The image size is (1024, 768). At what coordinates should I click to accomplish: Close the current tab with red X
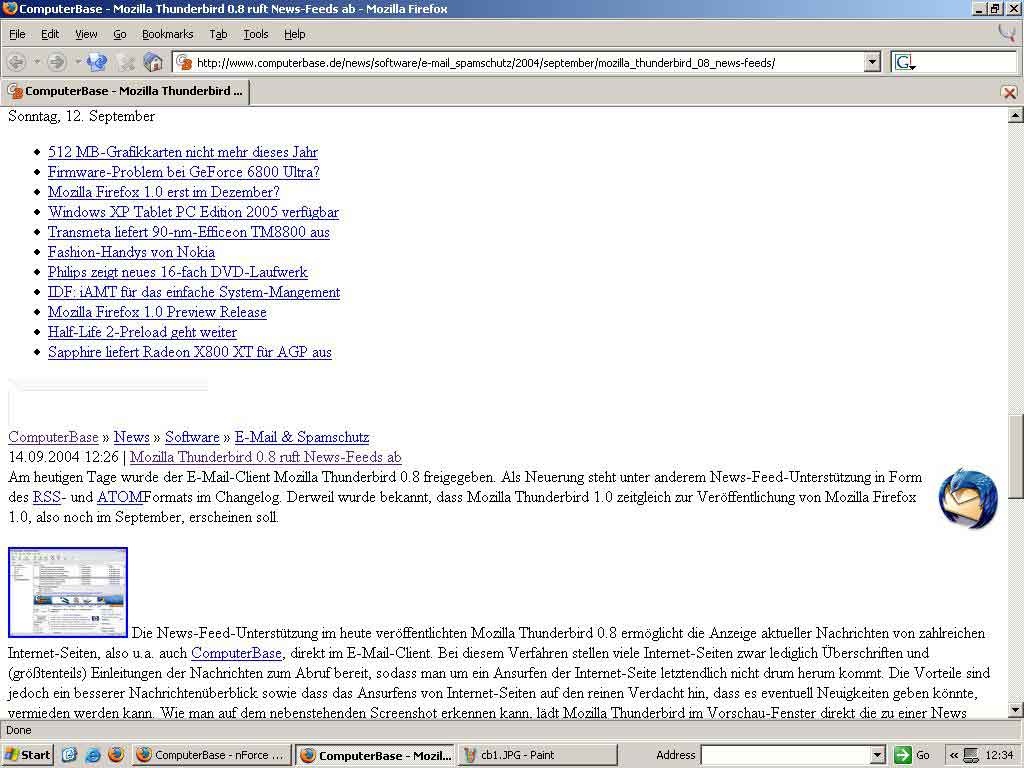click(1009, 93)
